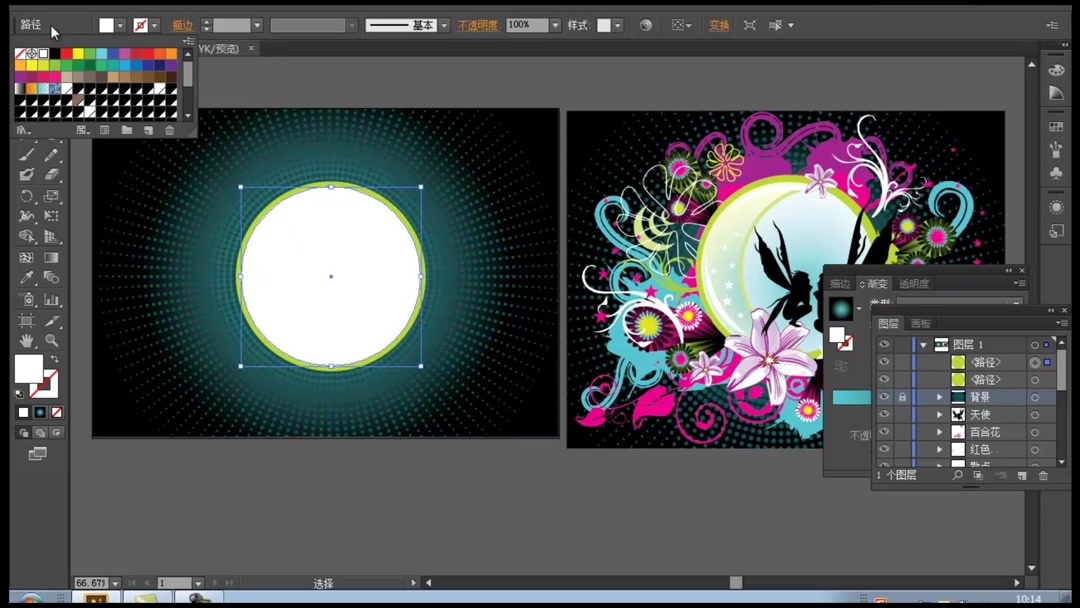Change the screen mode button
Screen dimensions: 1080x608
pyautogui.click(x=37, y=454)
